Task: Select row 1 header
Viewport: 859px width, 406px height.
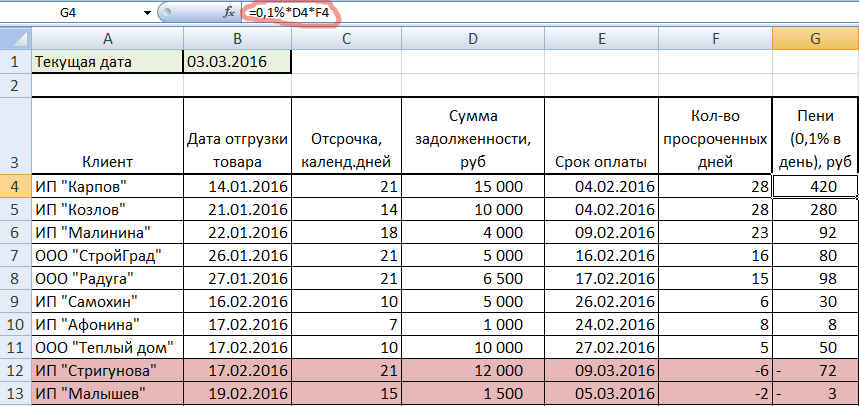Action: point(16,62)
